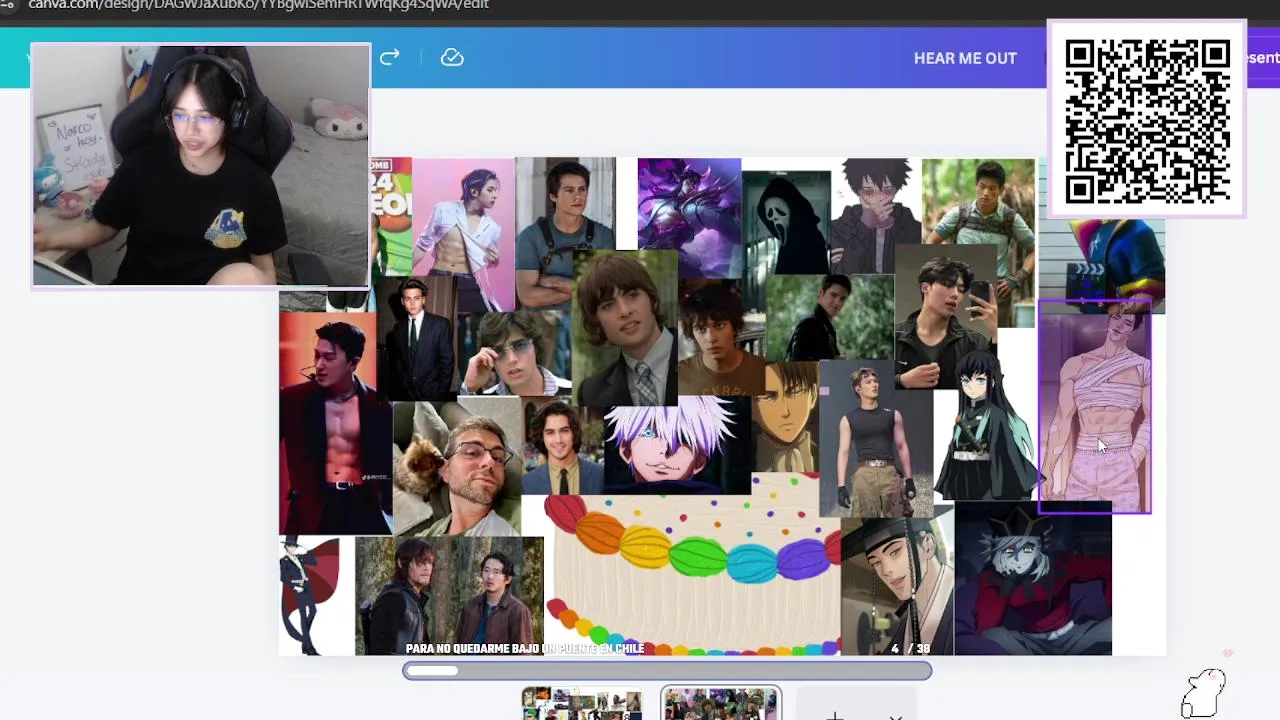
Task: Click the cloud save status icon
Action: [x=452, y=57]
